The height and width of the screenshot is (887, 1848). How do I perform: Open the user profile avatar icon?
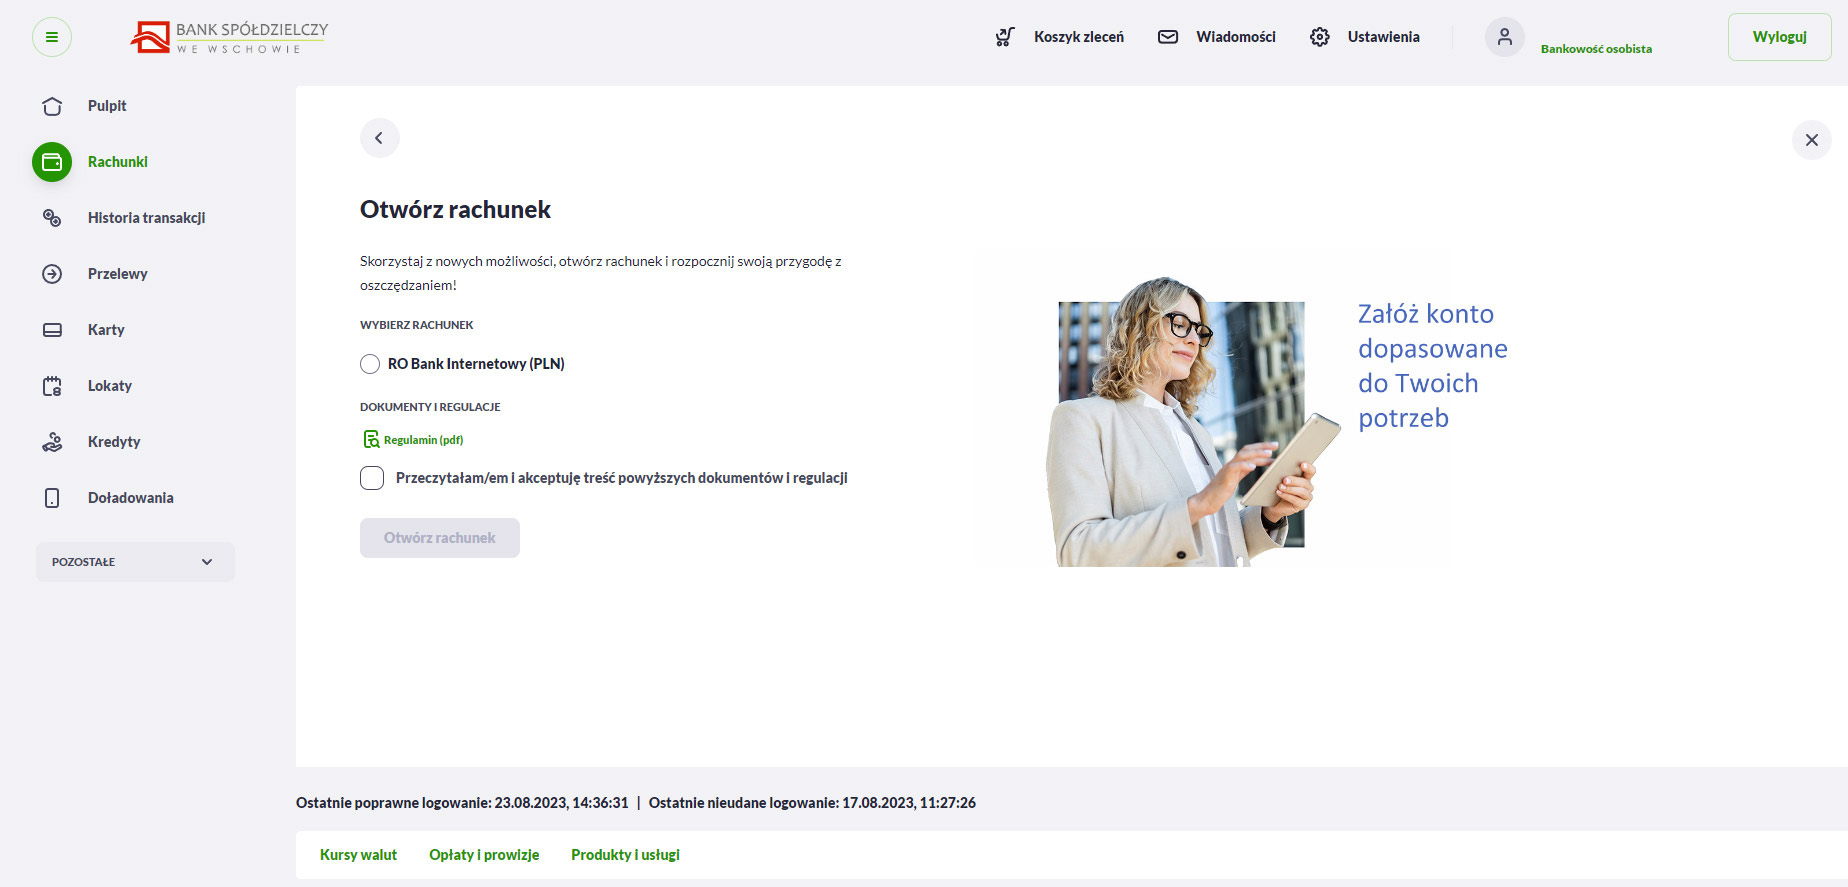(x=1504, y=37)
